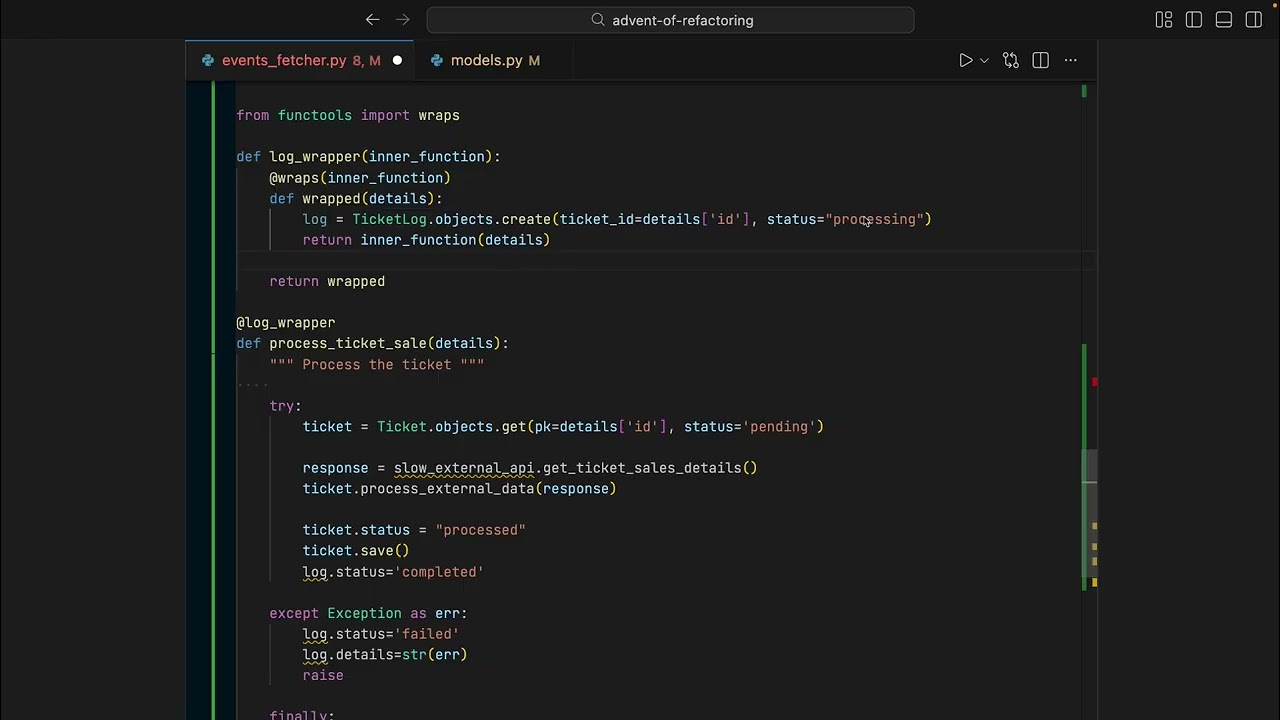This screenshot has width=1280, height=720.
Task: Click the '@log_wrapper' decorator line
Action: (286, 323)
